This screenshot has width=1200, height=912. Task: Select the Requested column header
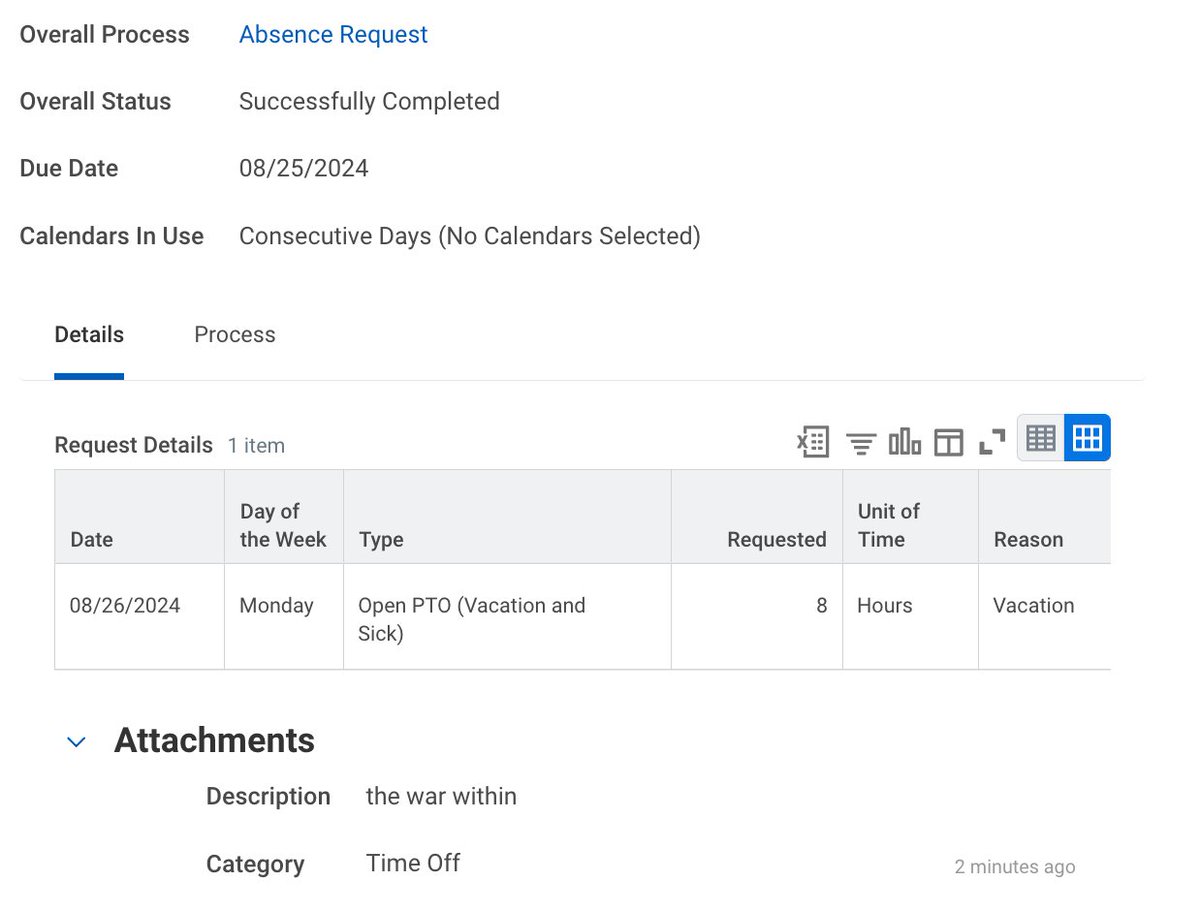(757, 517)
